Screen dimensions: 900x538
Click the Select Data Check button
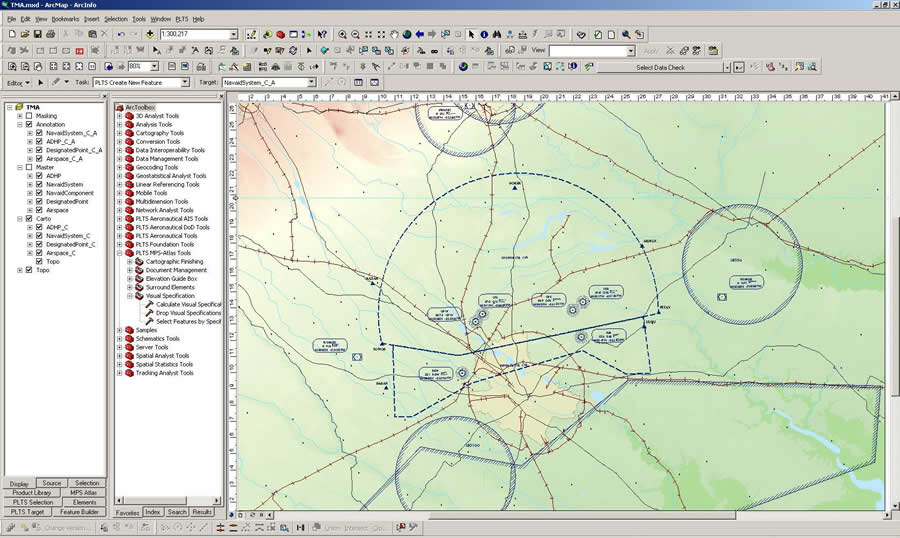point(661,67)
